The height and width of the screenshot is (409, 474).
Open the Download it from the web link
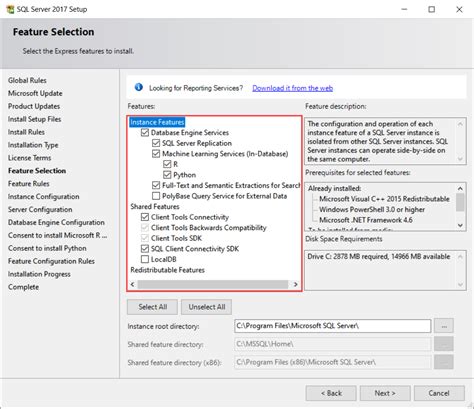point(293,88)
